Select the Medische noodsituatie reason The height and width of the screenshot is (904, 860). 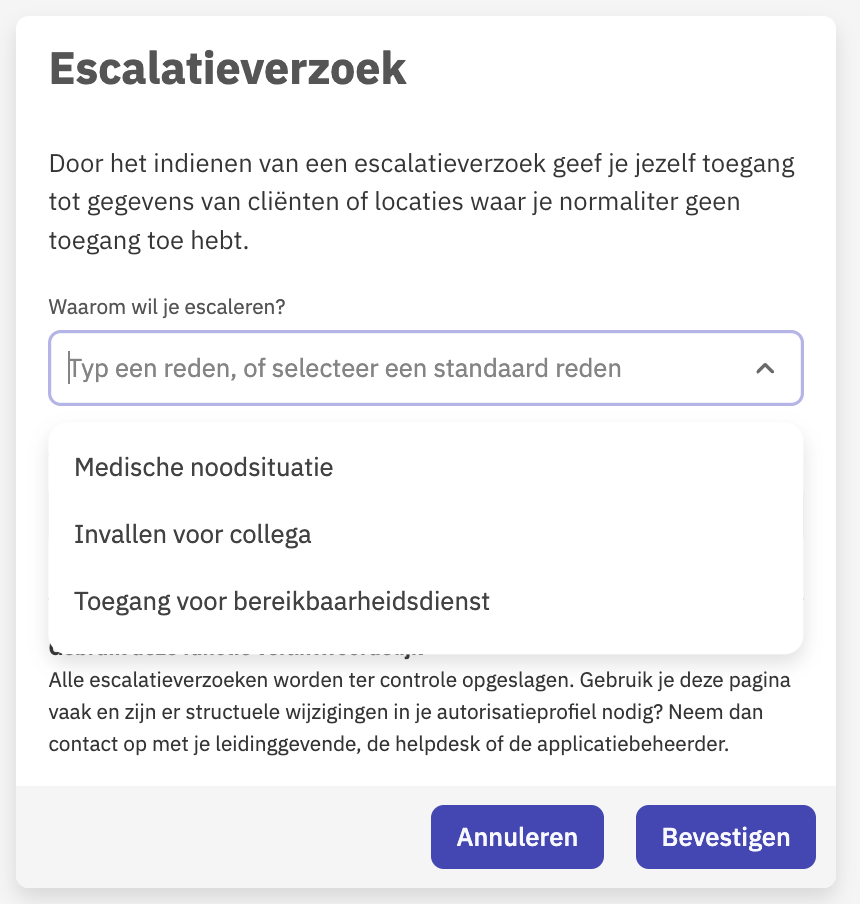204,467
